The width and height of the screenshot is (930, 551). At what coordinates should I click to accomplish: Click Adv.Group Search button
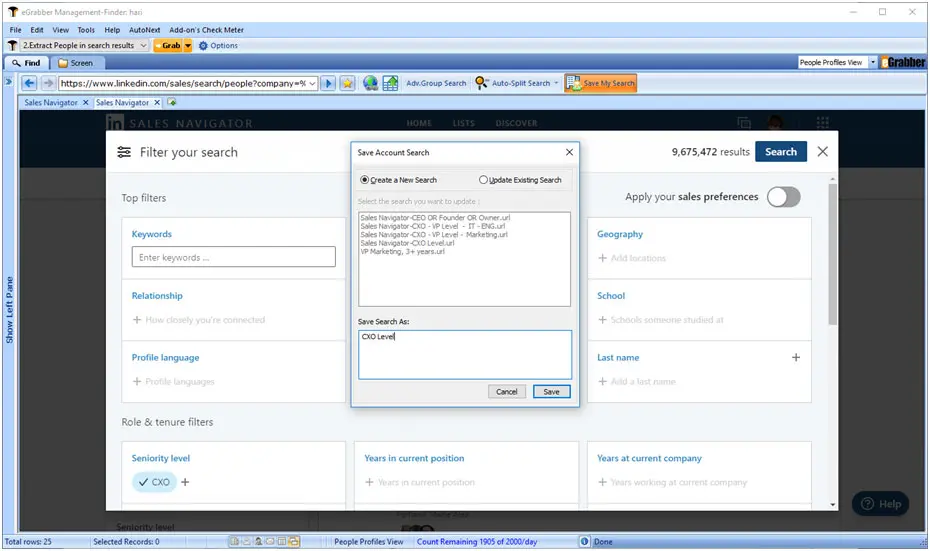click(436, 84)
